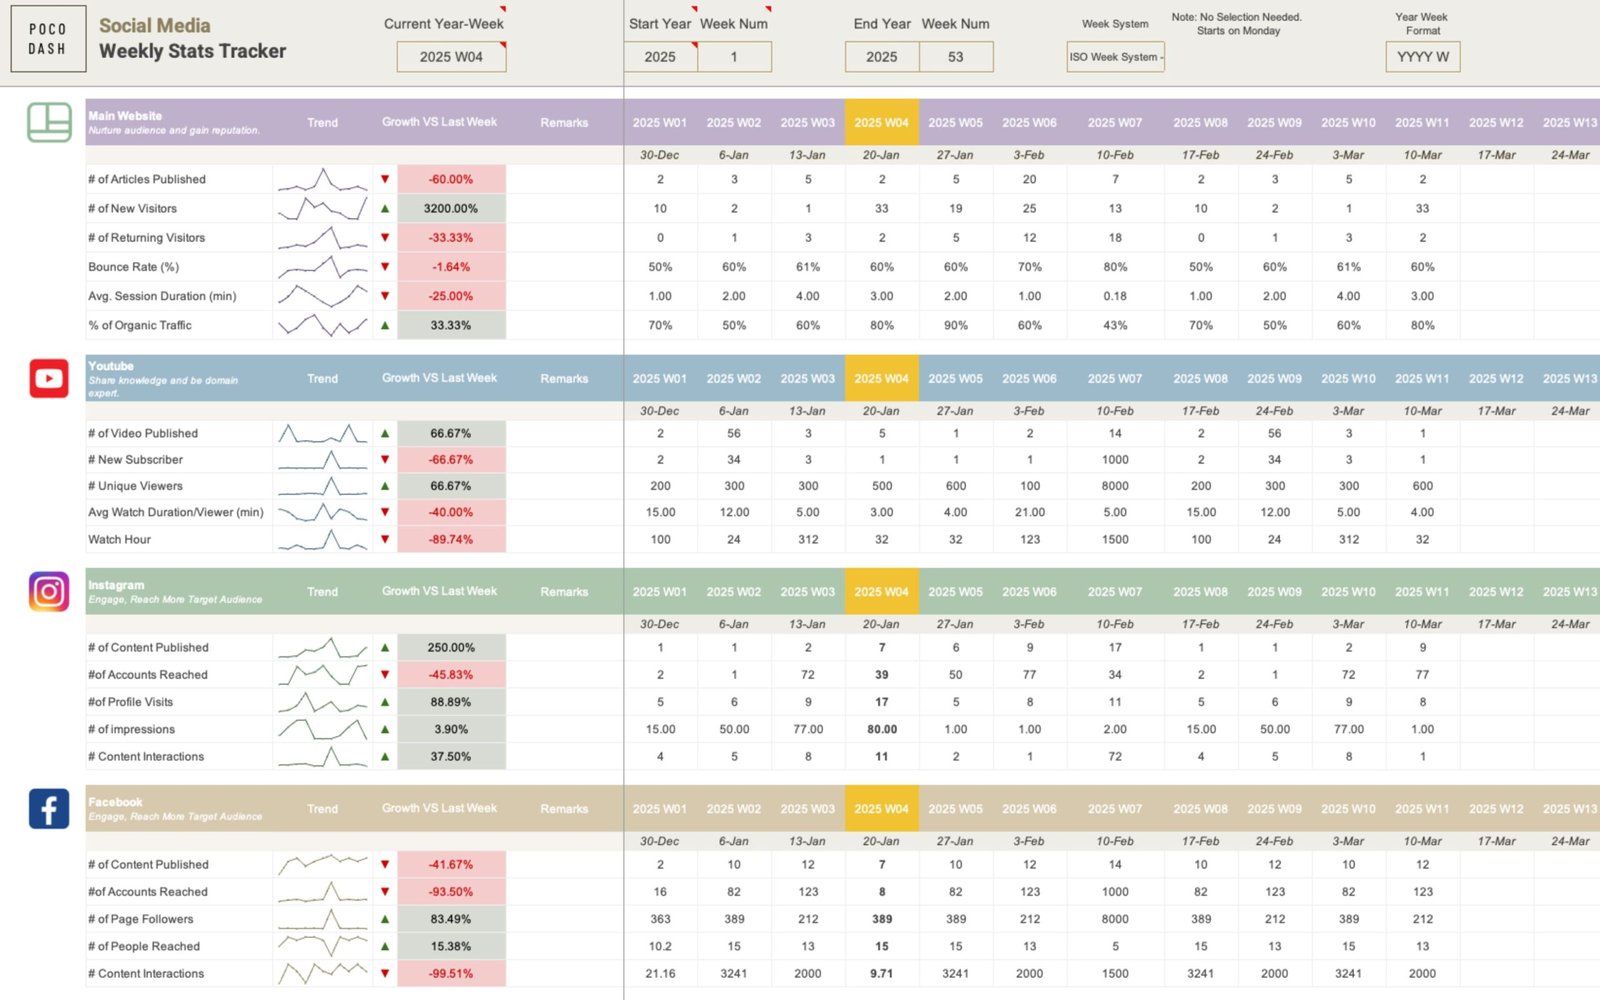This screenshot has height=1000, width=1600.
Task: Click red down arrow for Articles Published
Action: 385,180
